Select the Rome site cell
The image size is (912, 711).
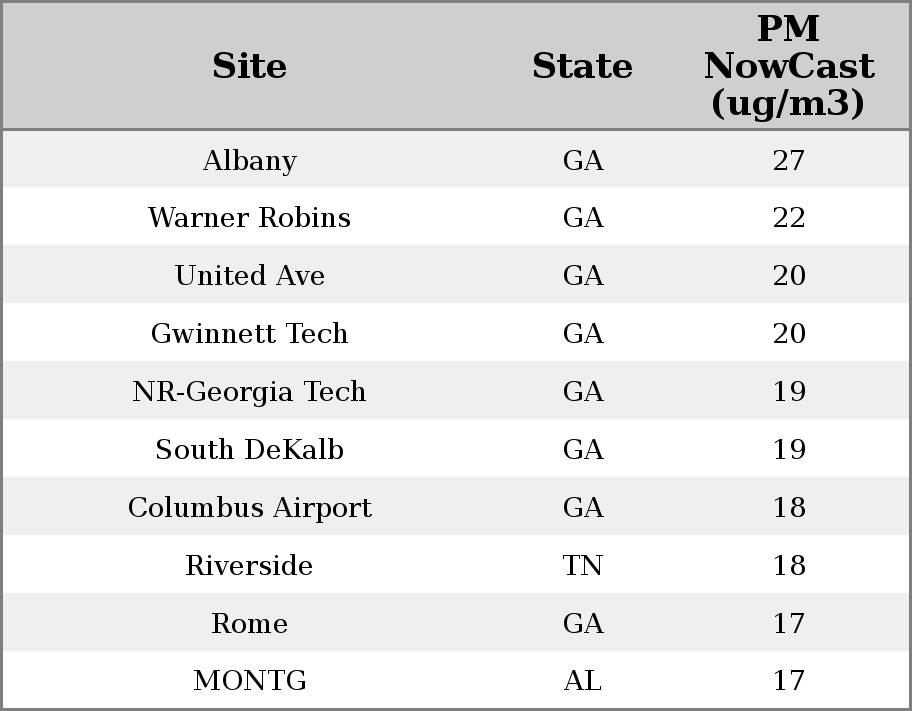coord(249,624)
